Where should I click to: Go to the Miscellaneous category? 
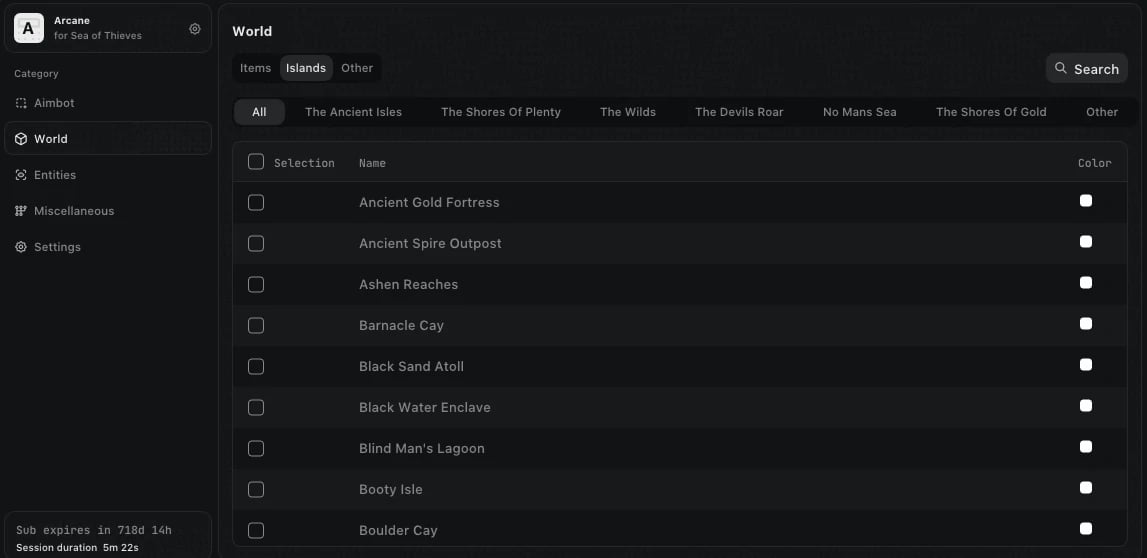(x=73, y=211)
